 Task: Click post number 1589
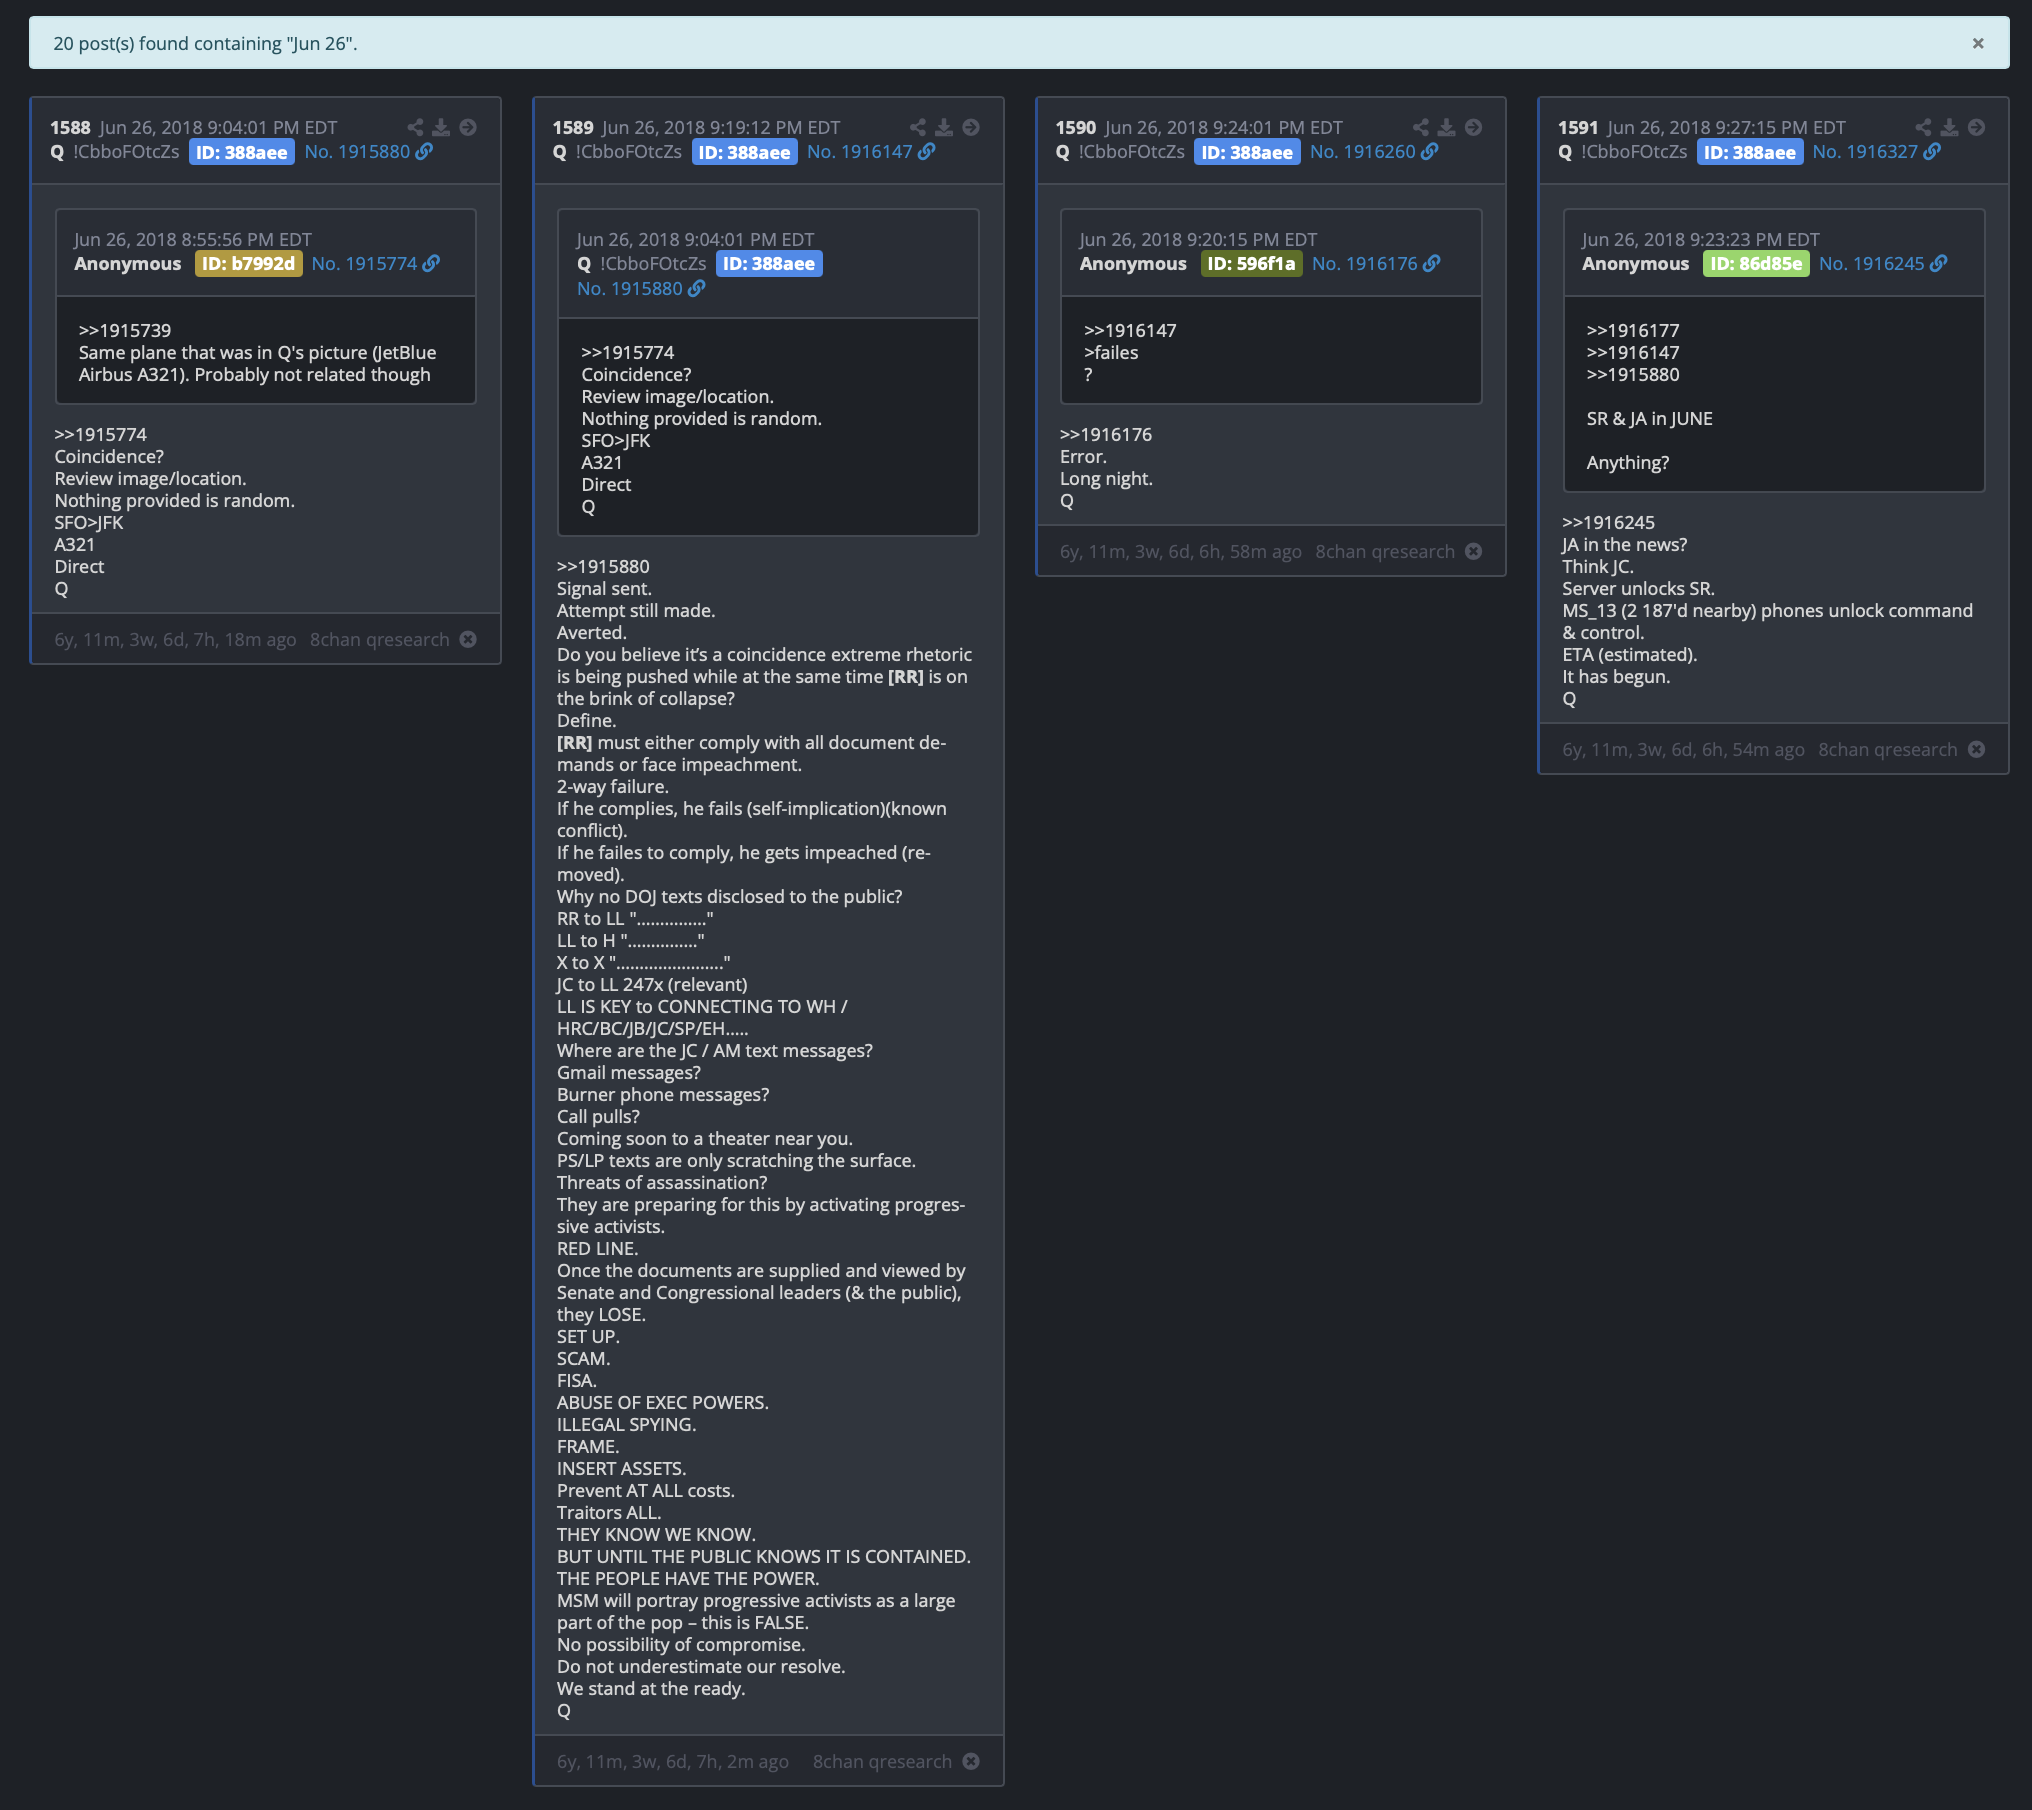click(573, 128)
